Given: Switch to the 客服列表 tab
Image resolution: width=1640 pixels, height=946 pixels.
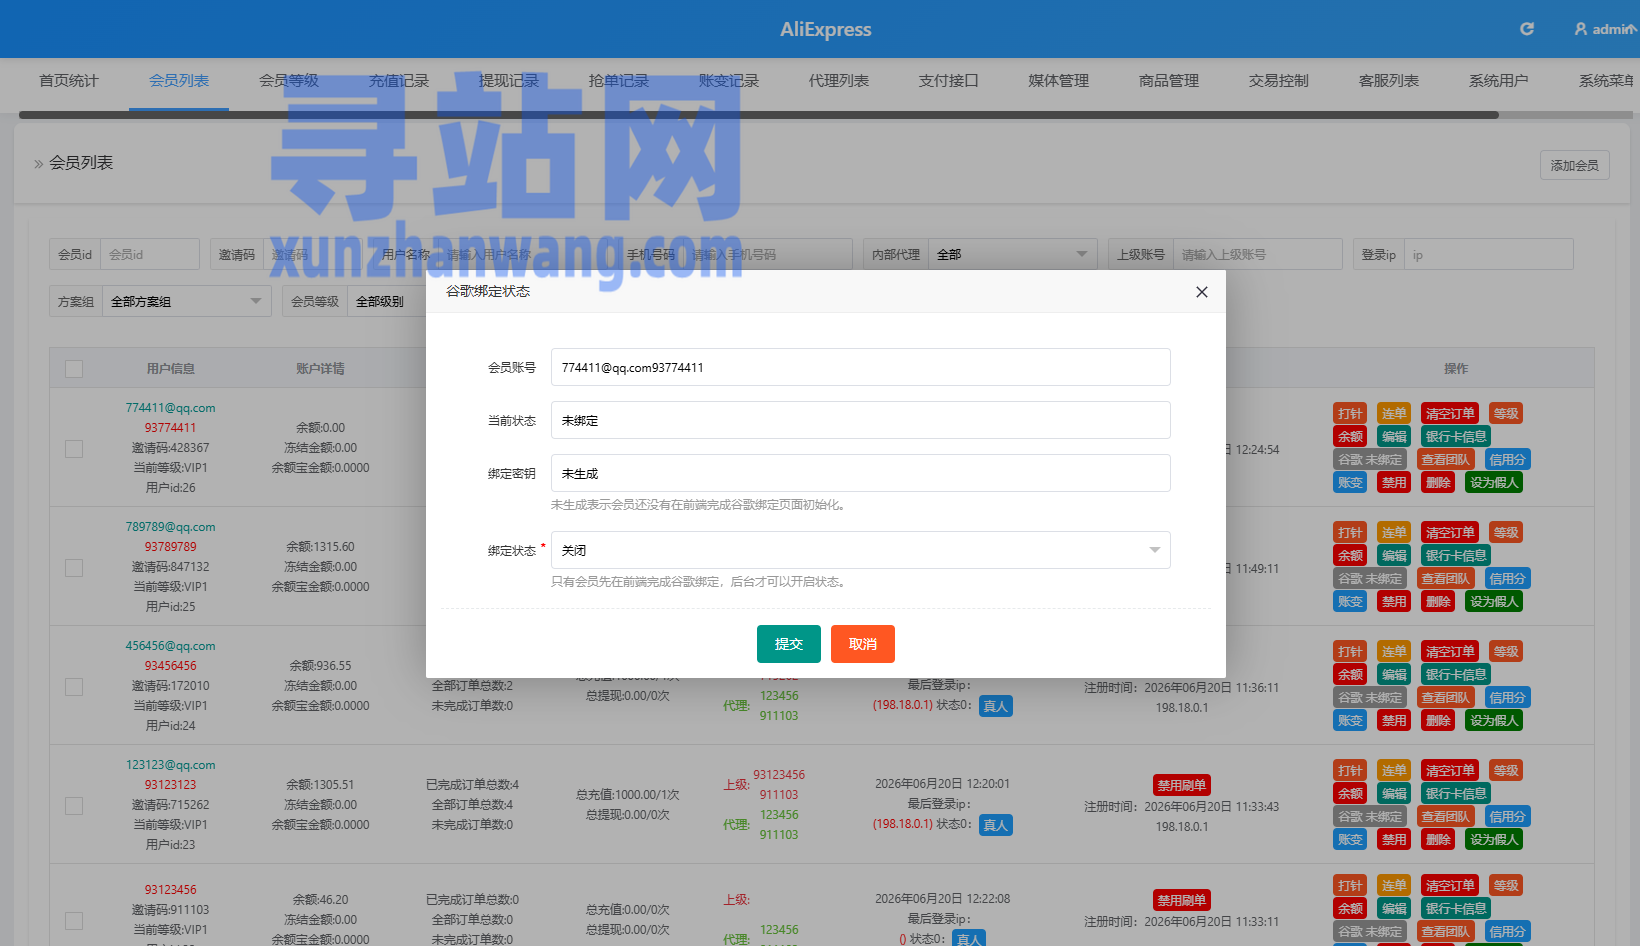Looking at the screenshot, I should tap(1389, 80).
